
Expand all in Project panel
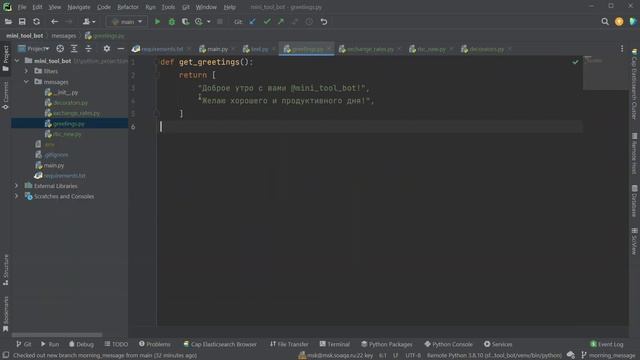[x=74, y=49]
